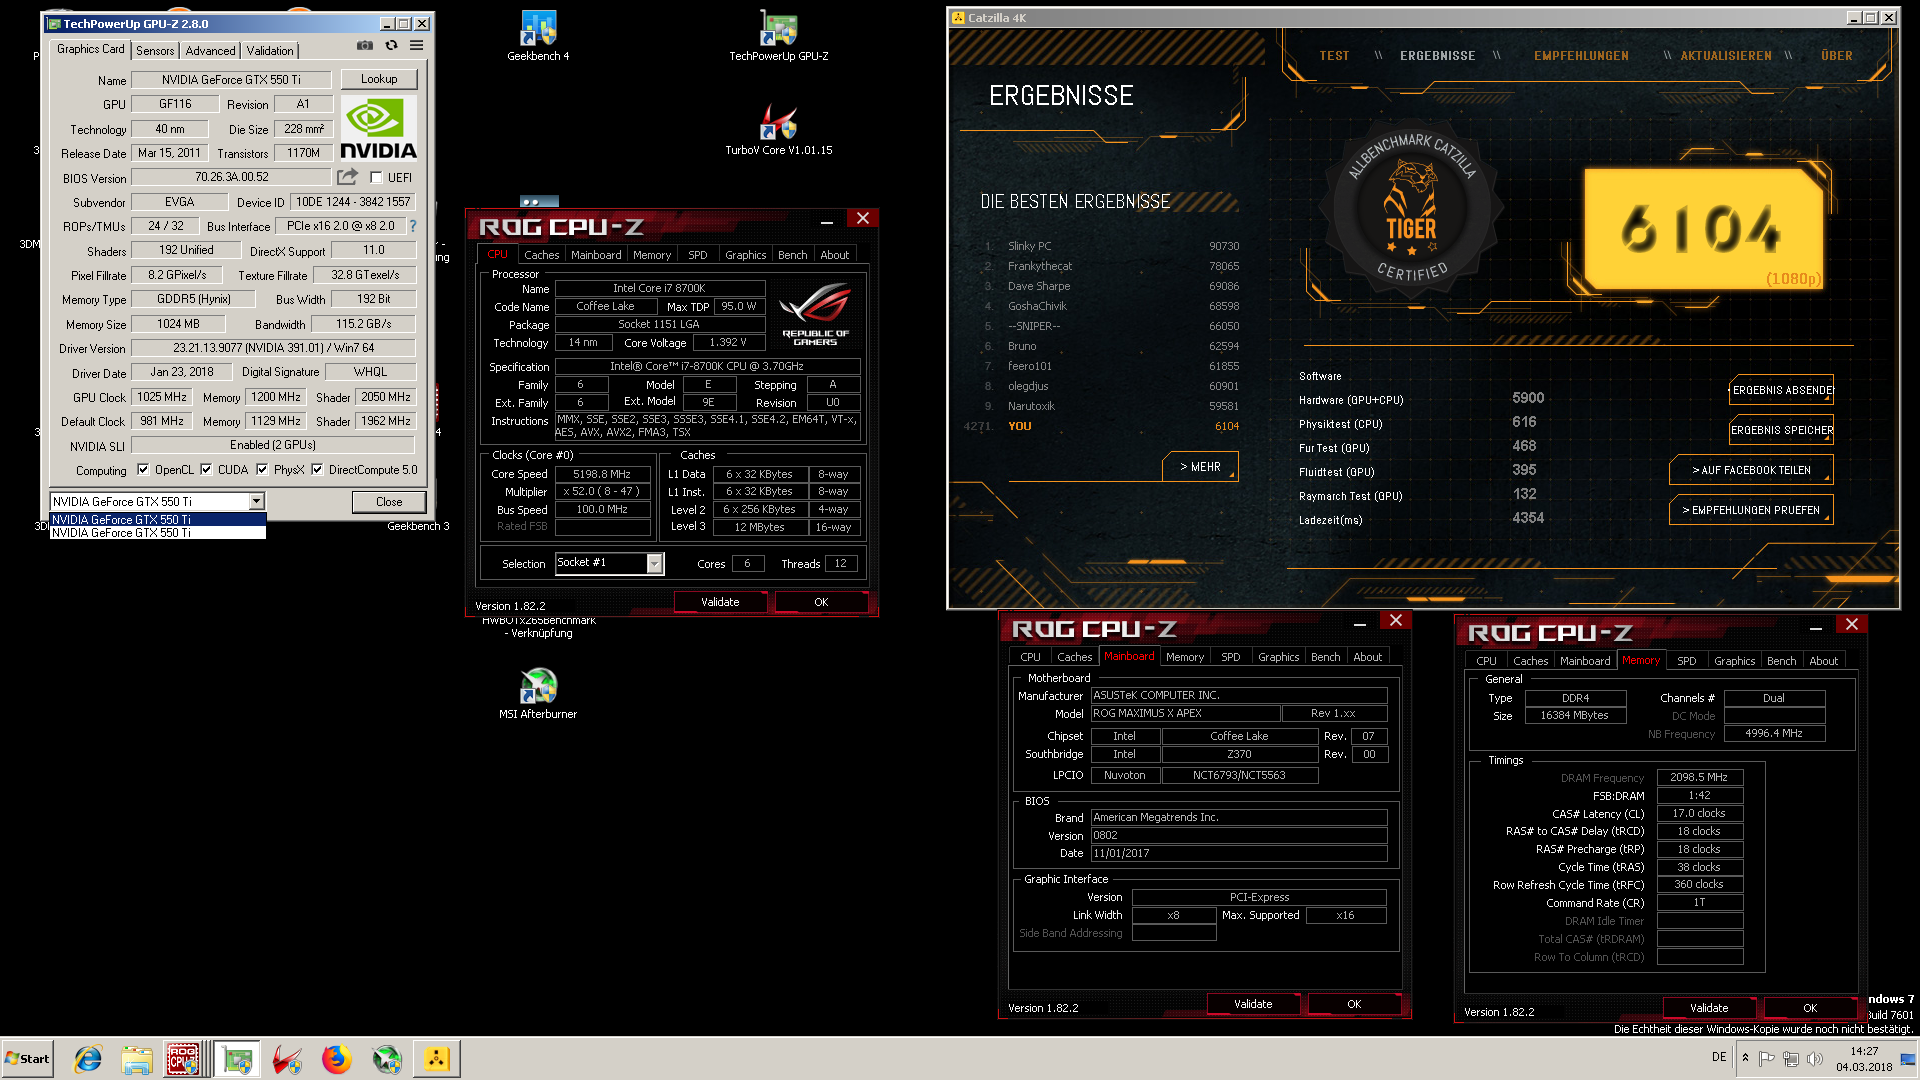Switch to ROG CPU-Z taskbar button
The width and height of the screenshot is (1920, 1080).
[185, 1059]
